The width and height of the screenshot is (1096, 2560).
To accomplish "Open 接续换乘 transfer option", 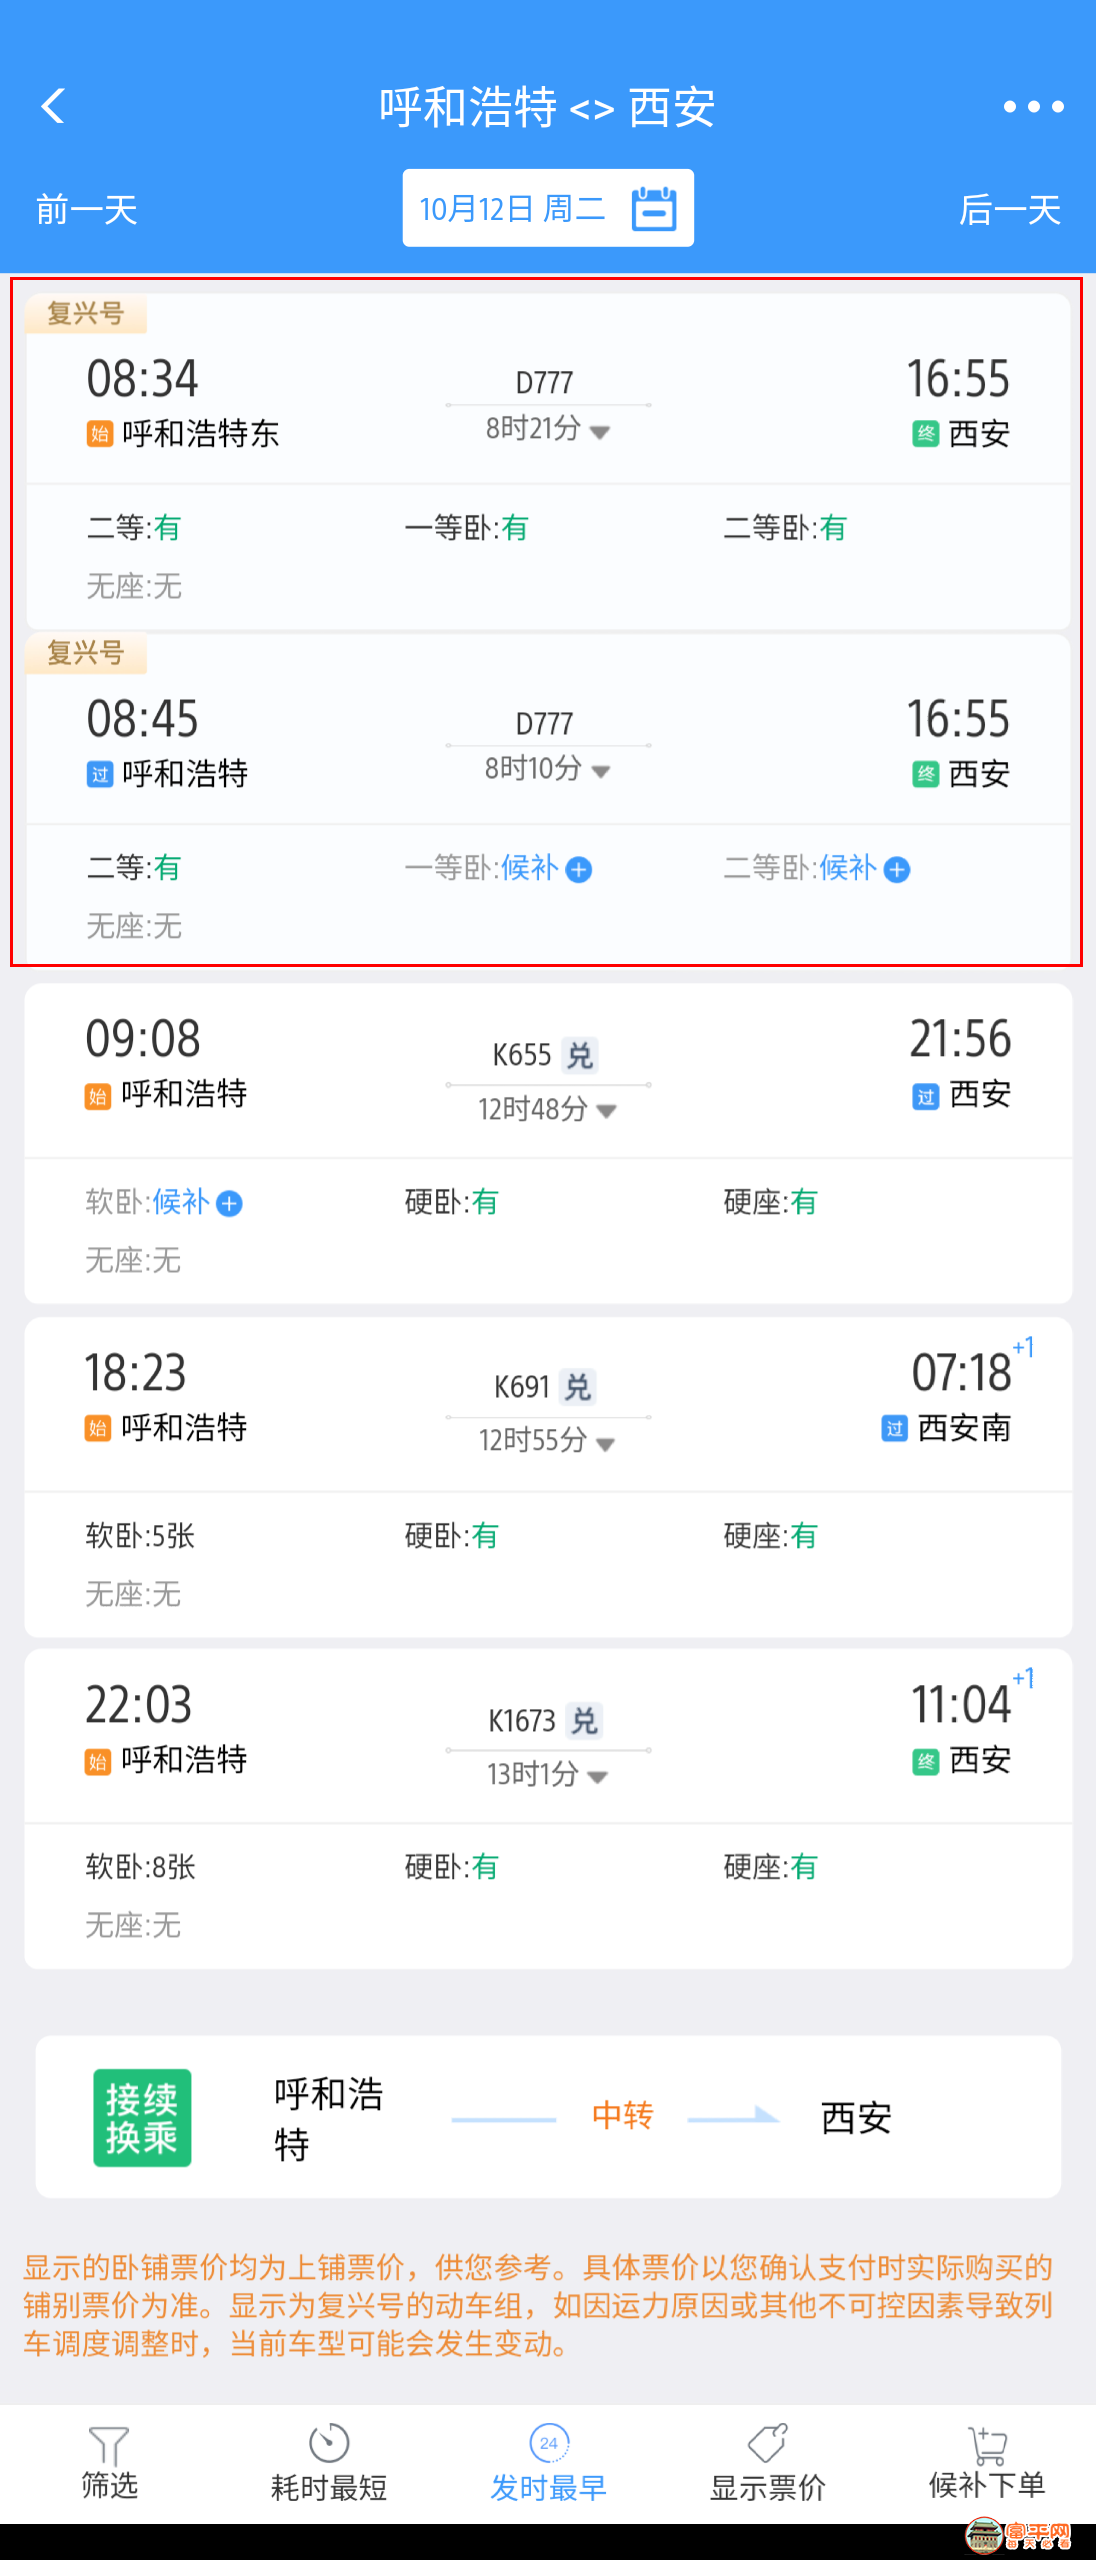I will [548, 2117].
